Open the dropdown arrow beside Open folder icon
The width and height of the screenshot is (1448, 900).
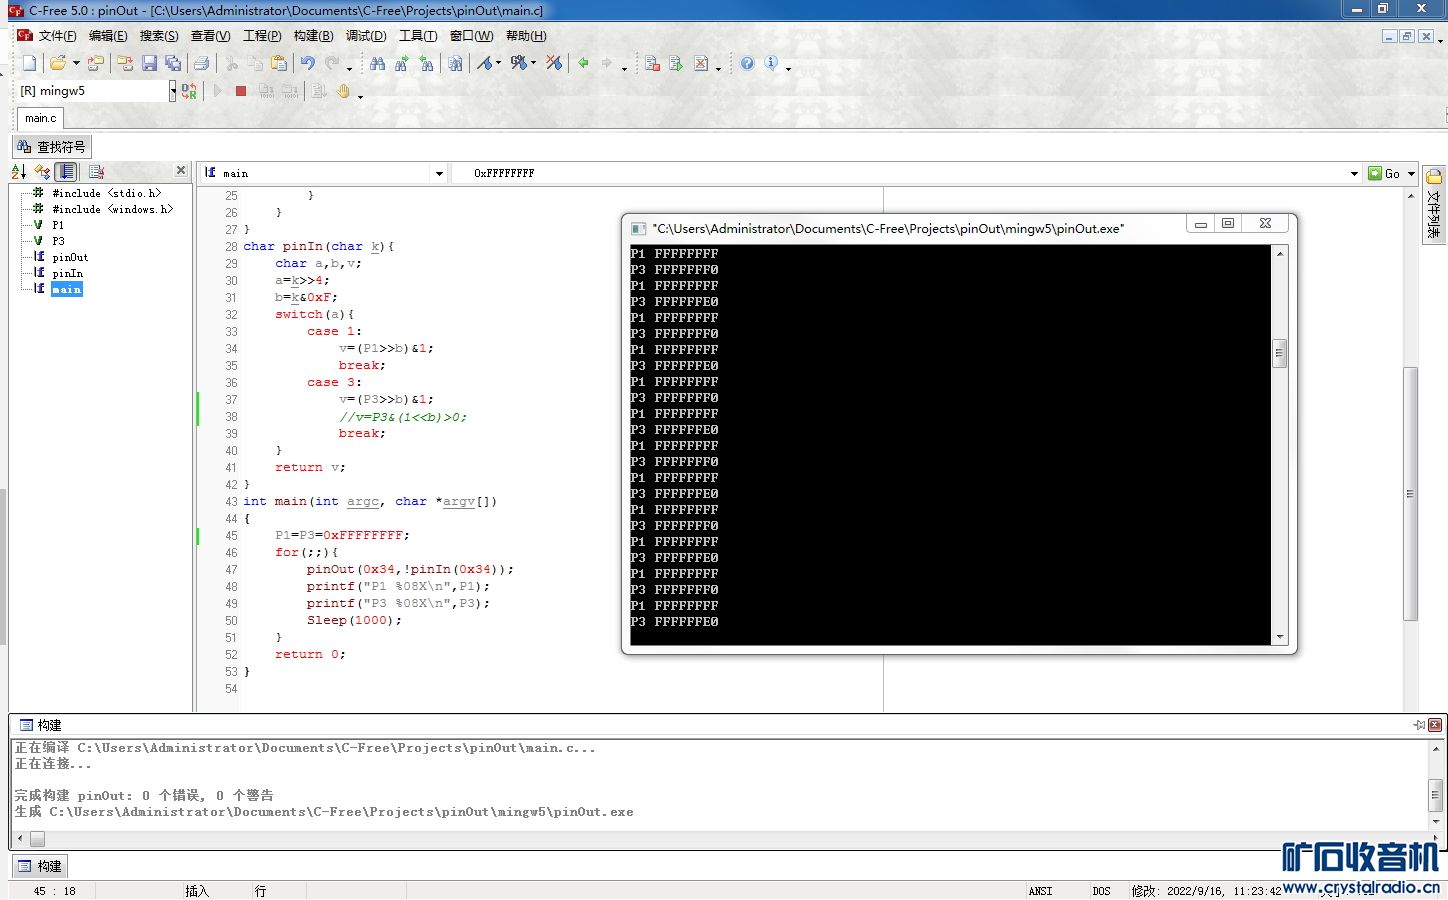pyautogui.click(x=76, y=64)
